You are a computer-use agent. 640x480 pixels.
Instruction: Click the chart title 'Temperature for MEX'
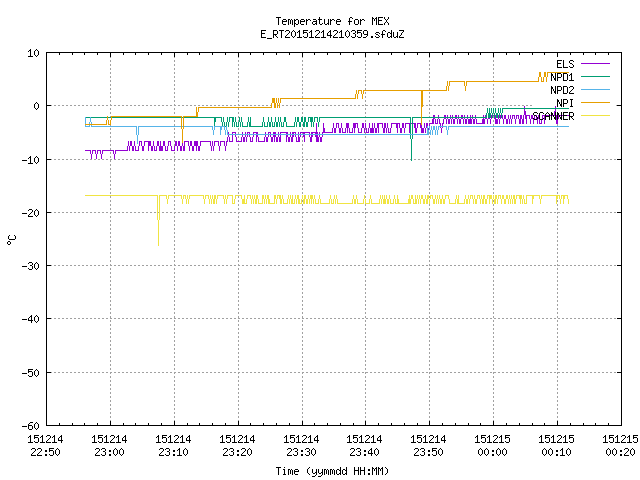pos(332,21)
